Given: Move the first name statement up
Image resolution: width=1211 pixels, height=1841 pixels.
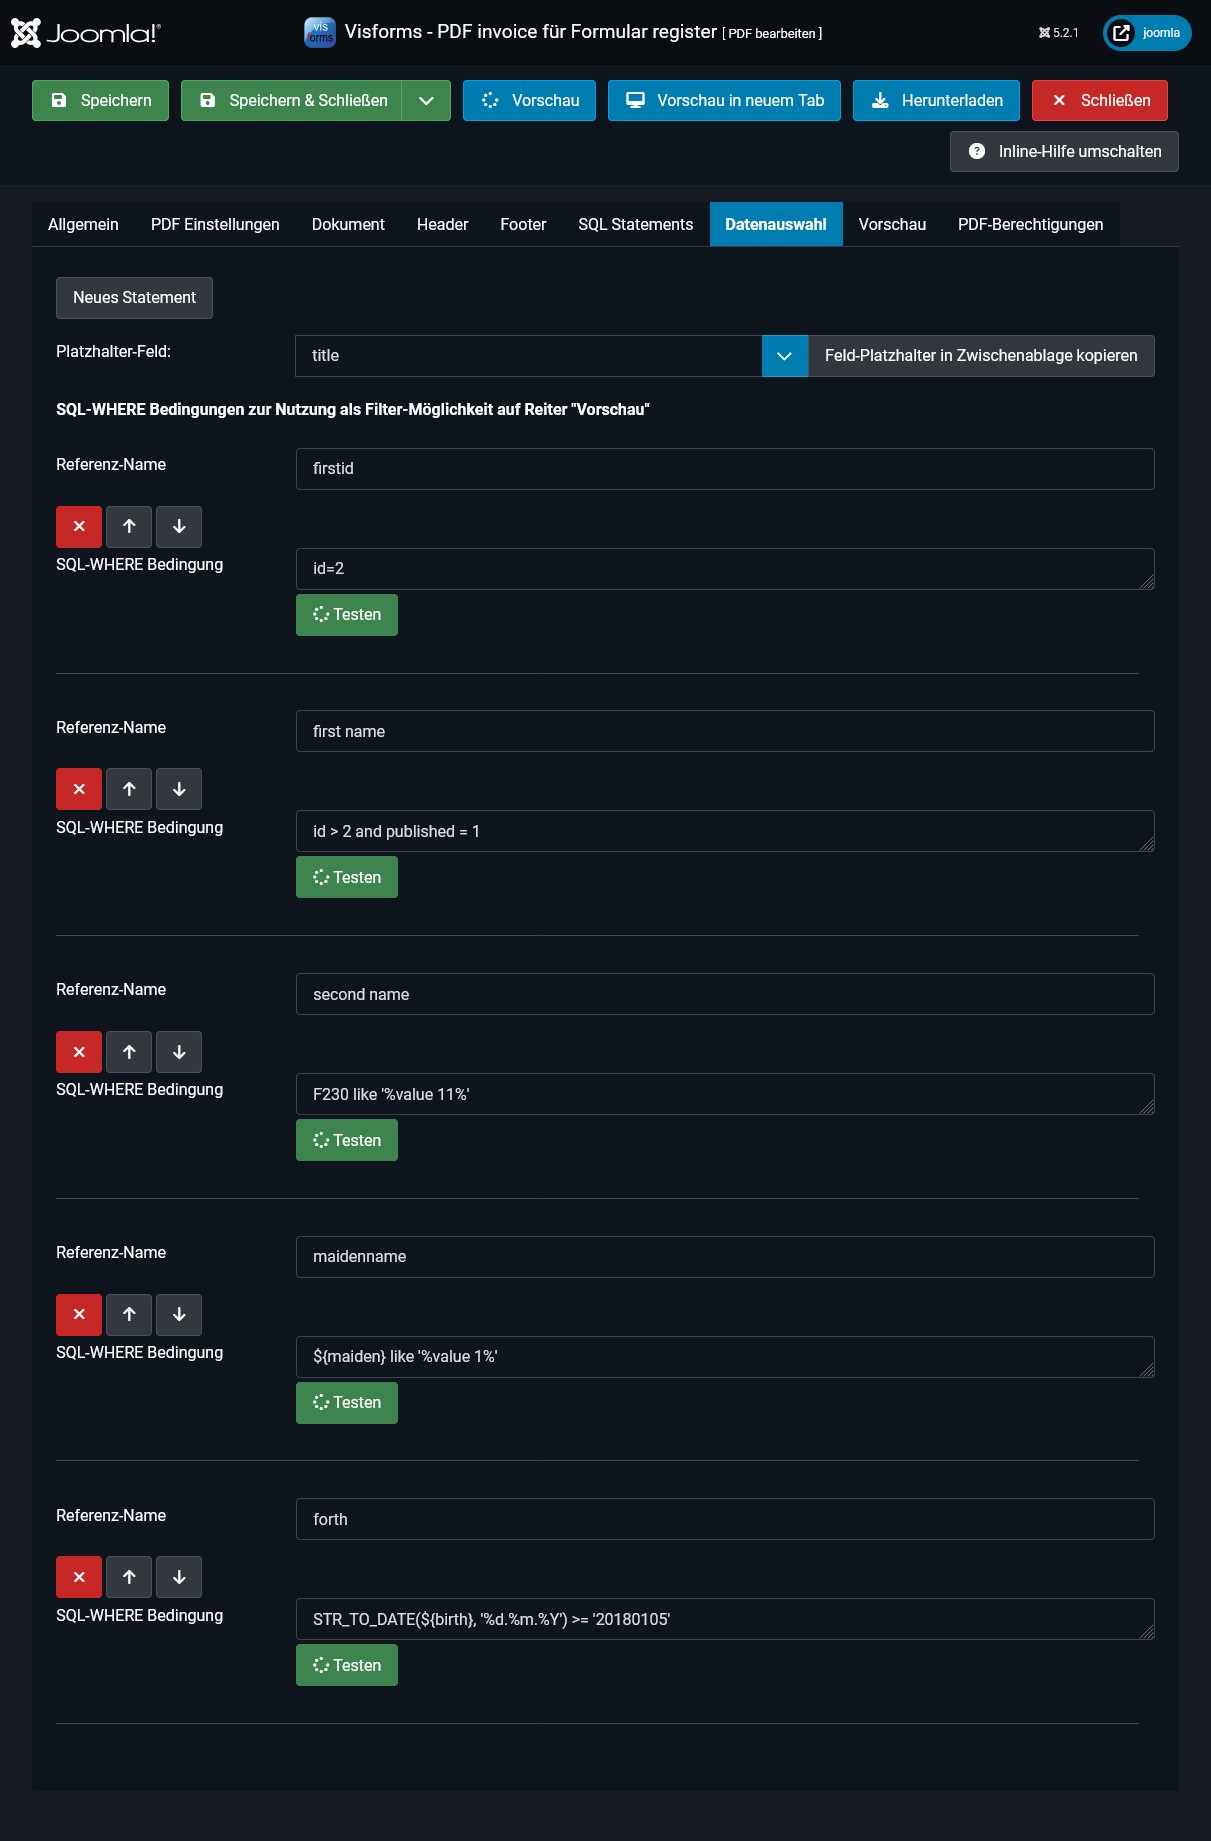Looking at the screenshot, I should click(129, 789).
